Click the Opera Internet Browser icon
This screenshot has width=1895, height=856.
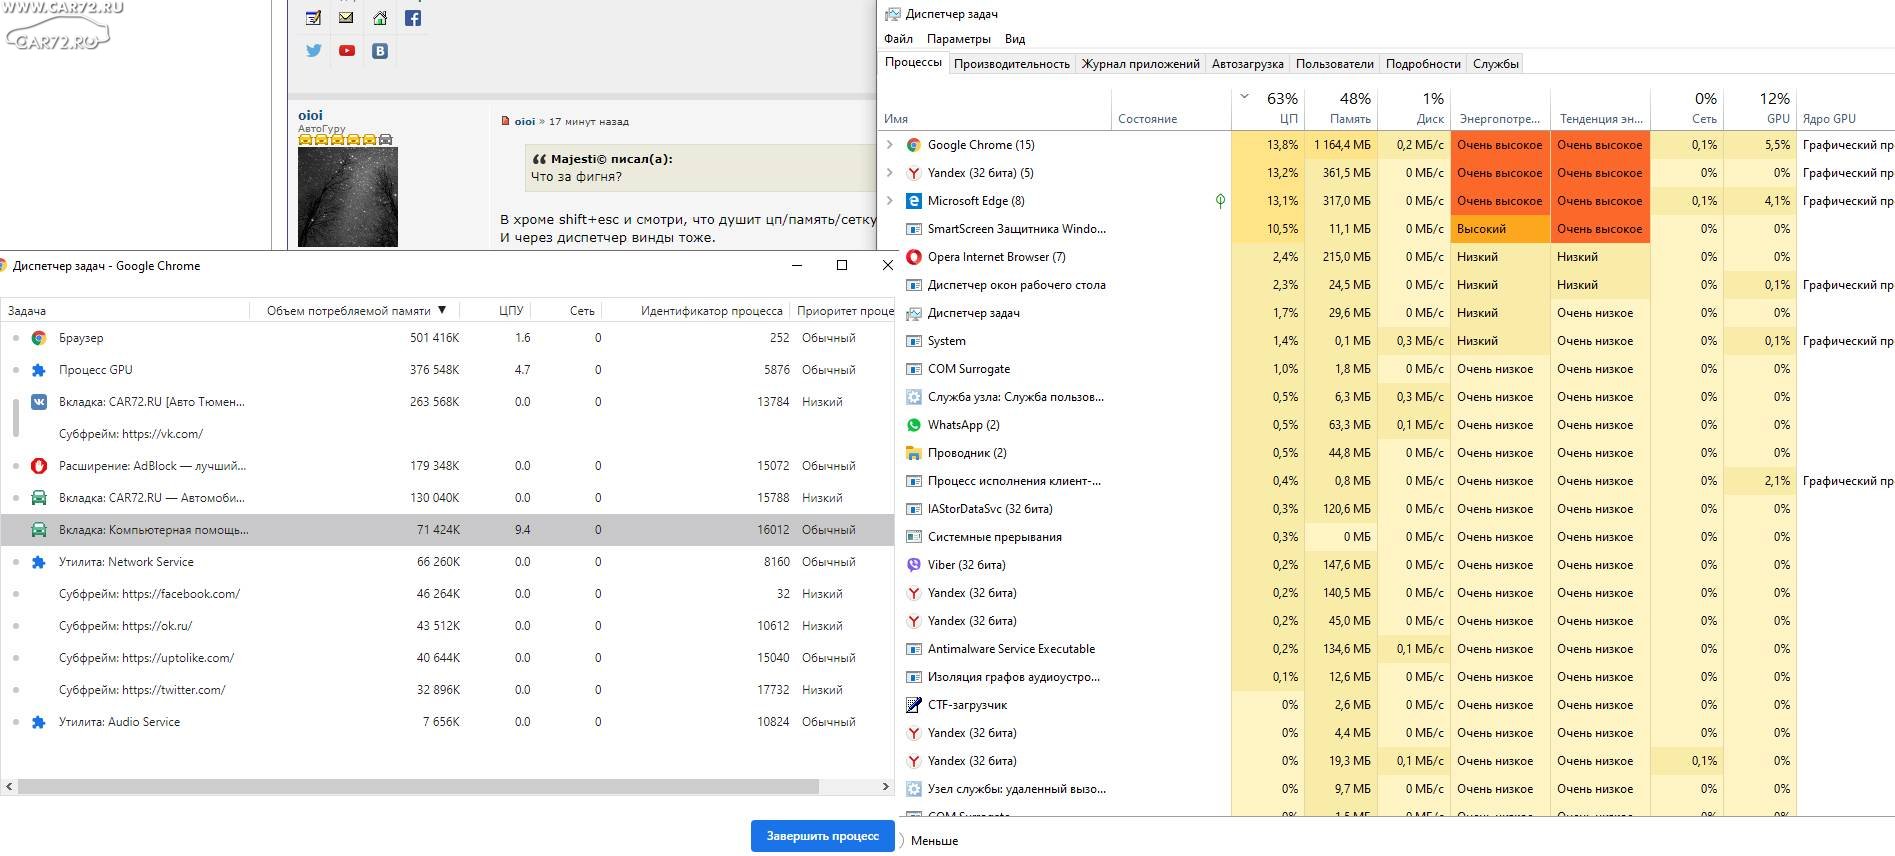[913, 257]
